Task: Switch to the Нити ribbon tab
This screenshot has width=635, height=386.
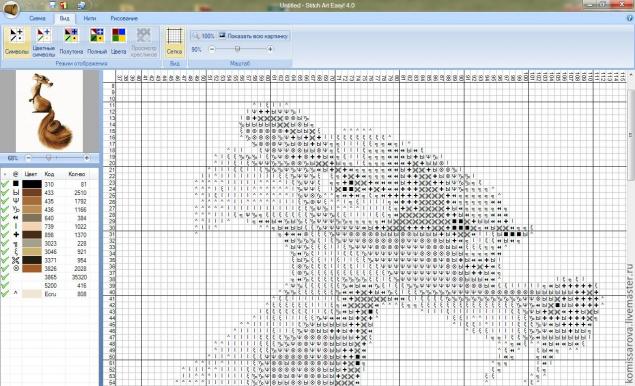Action: pyautogui.click(x=89, y=18)
